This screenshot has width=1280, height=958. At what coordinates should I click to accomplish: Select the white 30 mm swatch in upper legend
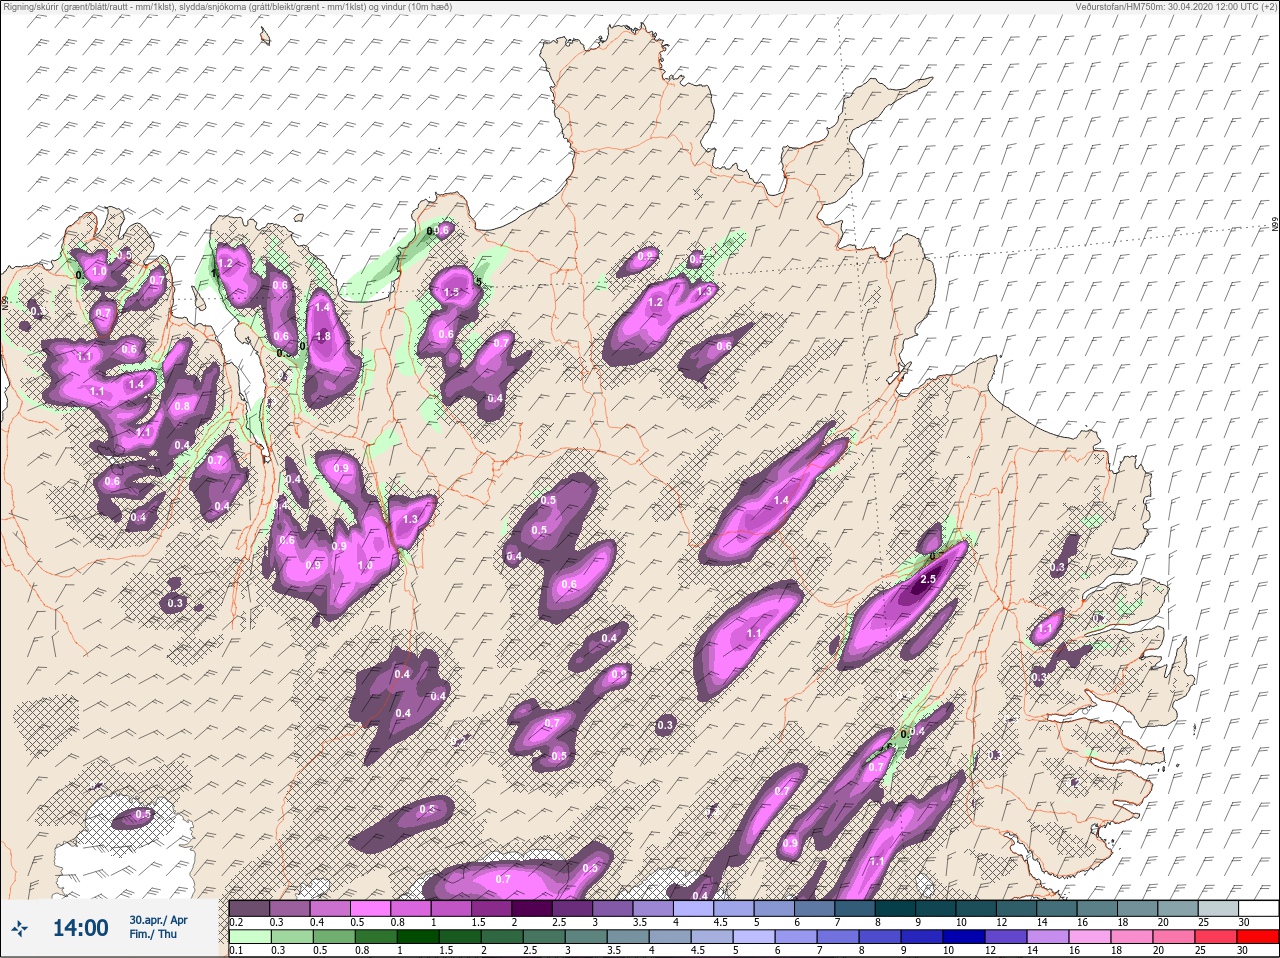(x=1260, y=908)
